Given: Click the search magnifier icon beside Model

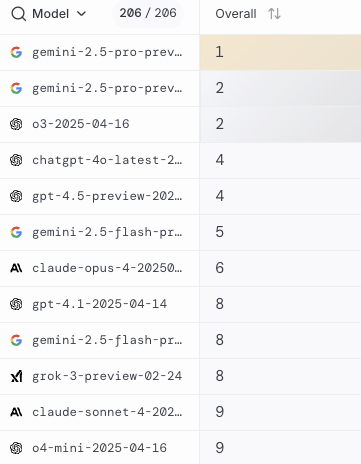Looking at the screenshot, I should [19, 14].
